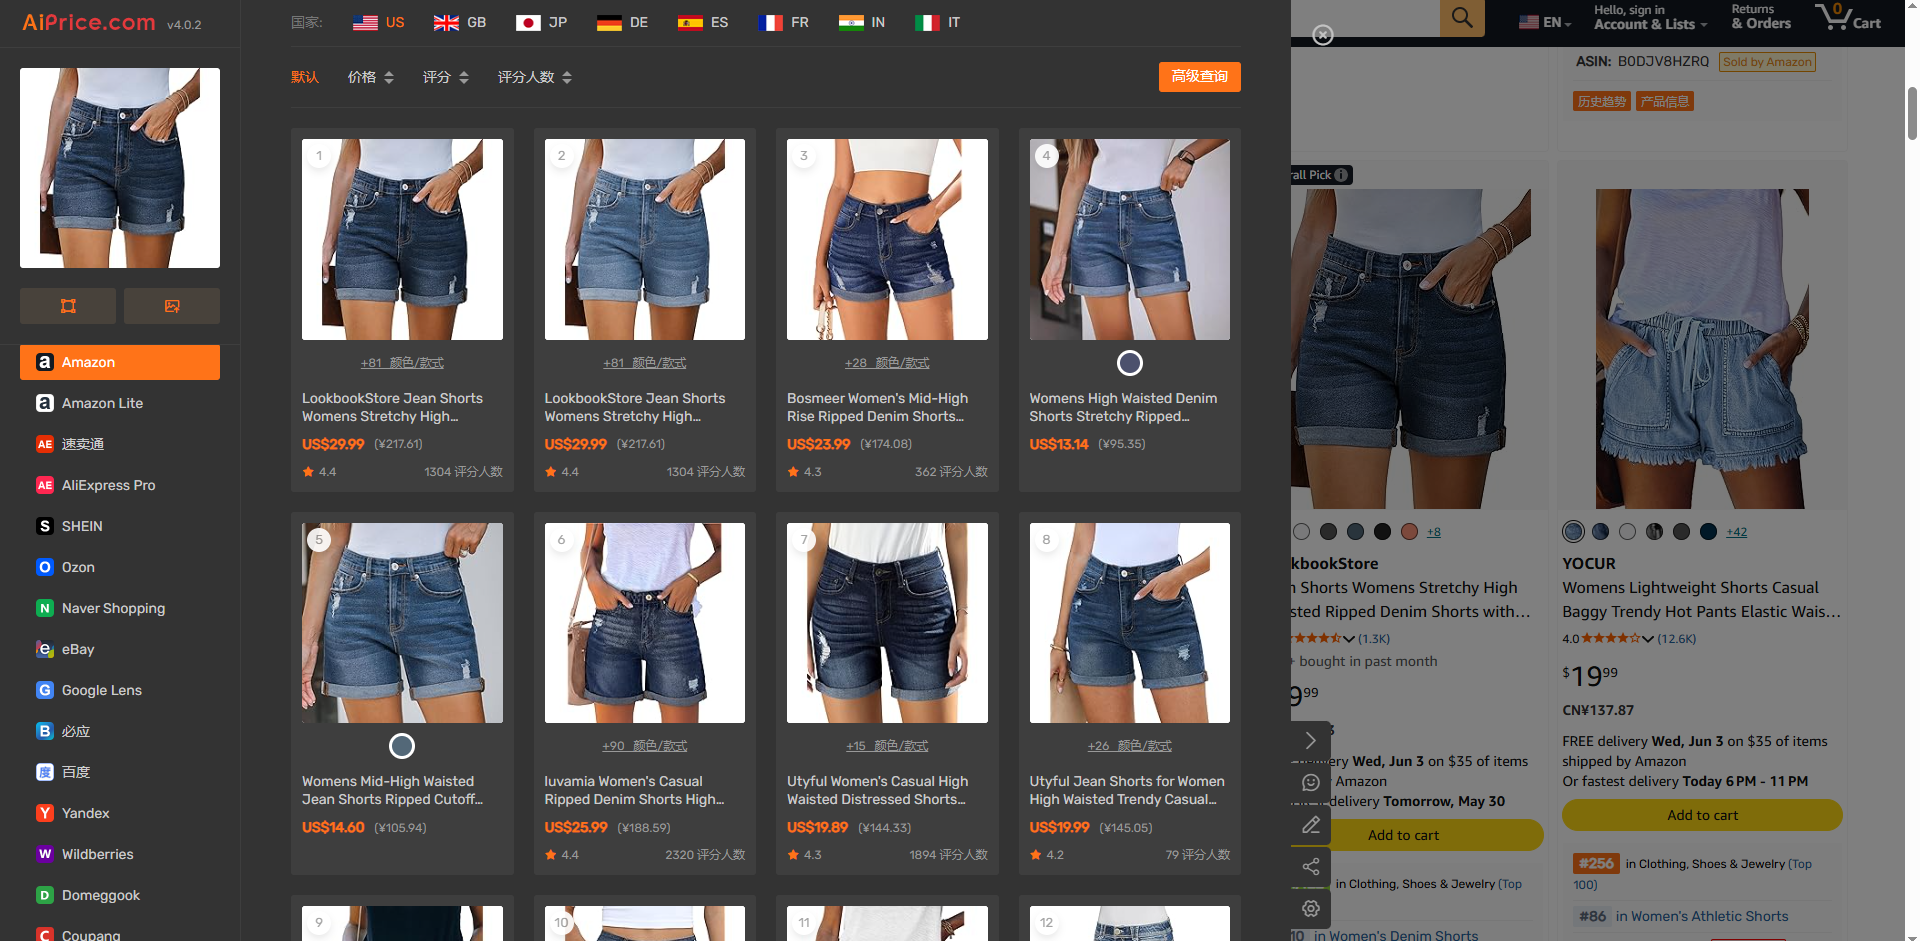Open the floating settings gear icon
This screenshot has width=1920, height=941.
click(x=1311, y=909)
